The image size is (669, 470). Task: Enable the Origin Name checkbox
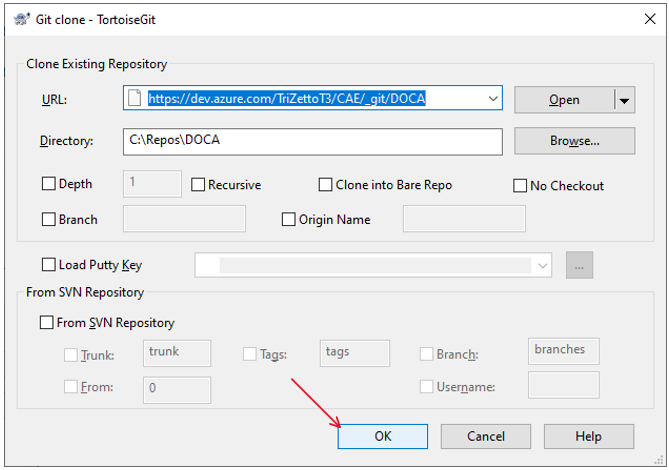(x=289, y=219)
